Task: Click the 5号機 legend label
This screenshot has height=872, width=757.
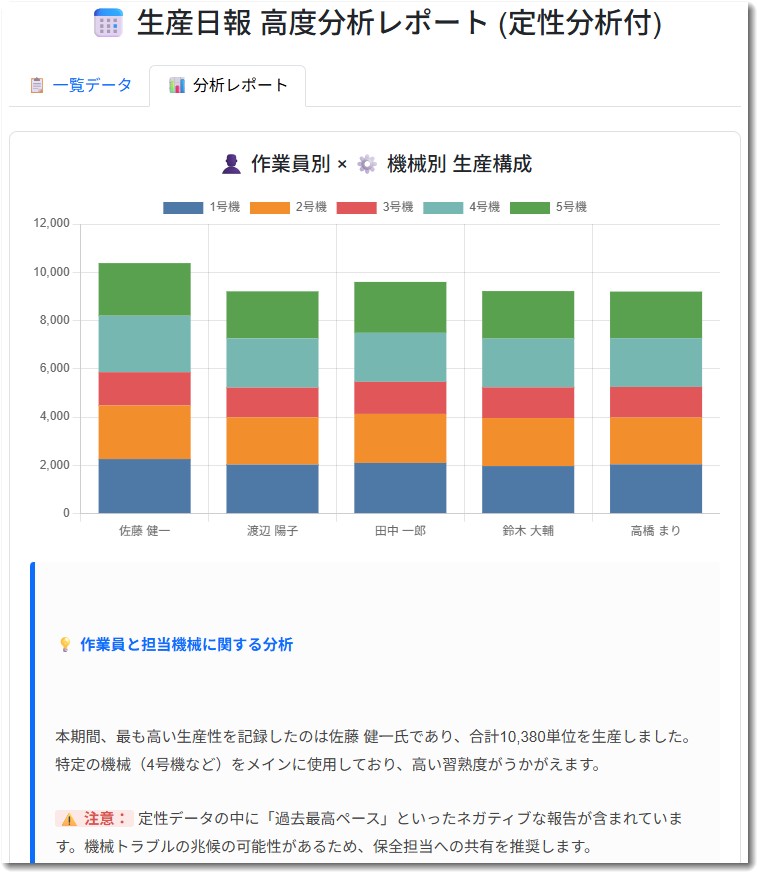Action: pos(571,207)
